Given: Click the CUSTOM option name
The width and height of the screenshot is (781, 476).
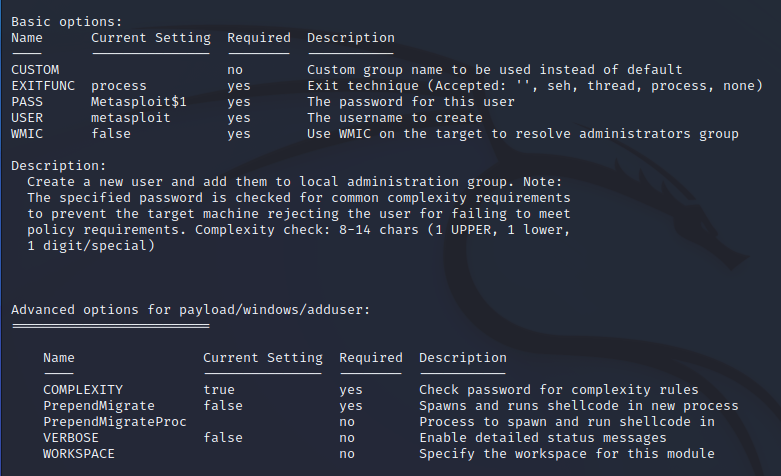Looking at the screenshot, I should (x=35, y=70).
